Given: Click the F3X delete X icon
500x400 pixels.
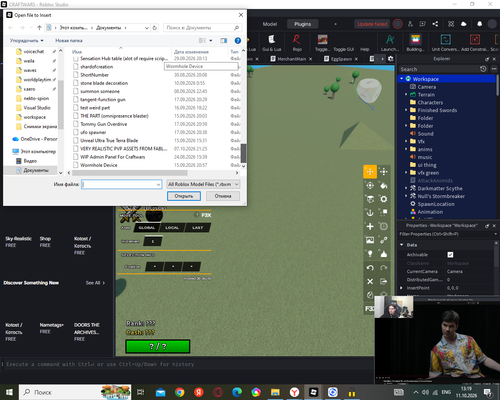Looking at the screenshot, I should coord(370,281).
